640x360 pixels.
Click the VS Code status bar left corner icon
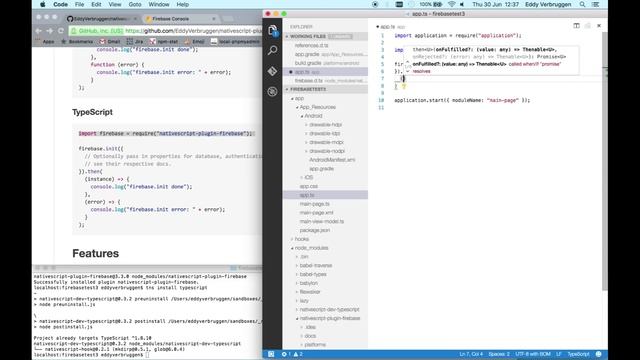271,354
